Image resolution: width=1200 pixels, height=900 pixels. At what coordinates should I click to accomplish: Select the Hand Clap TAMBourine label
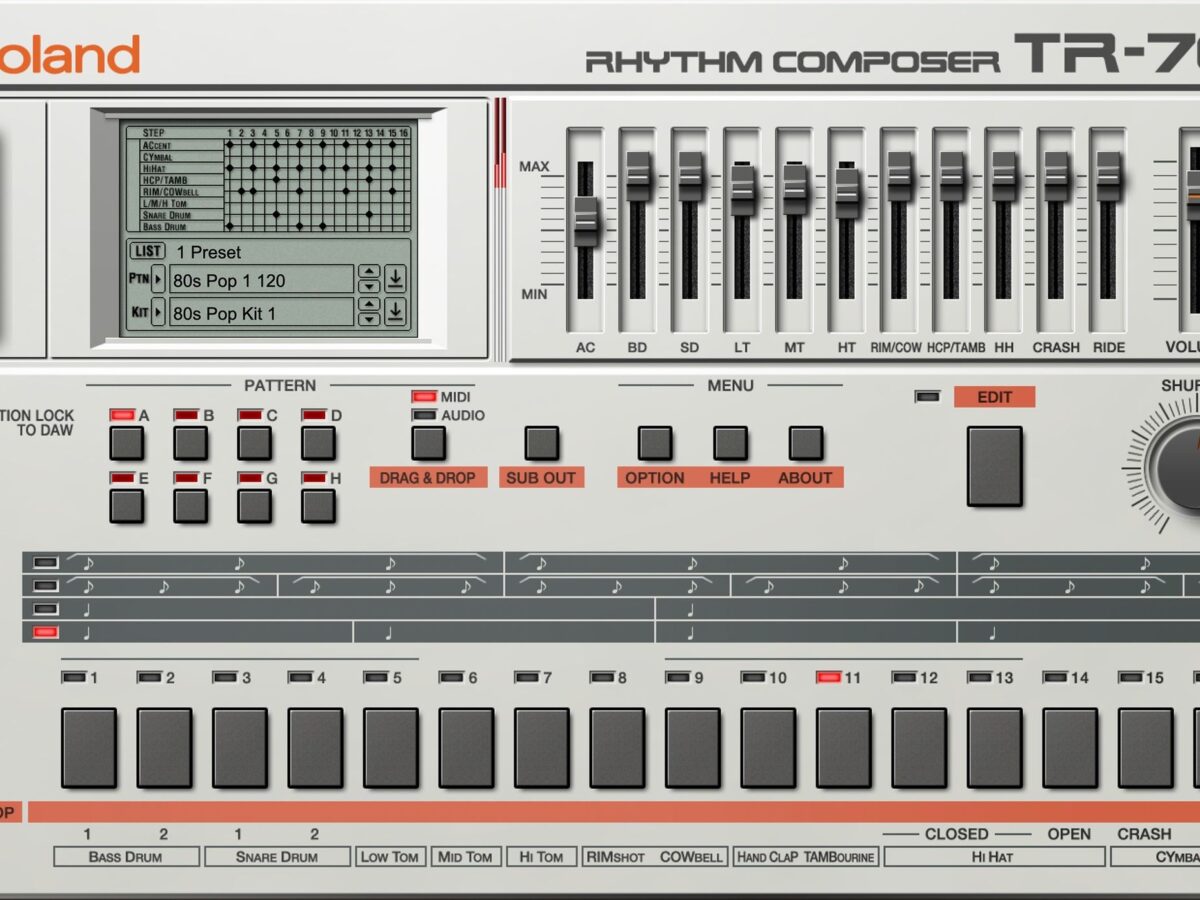coord(805,856)
